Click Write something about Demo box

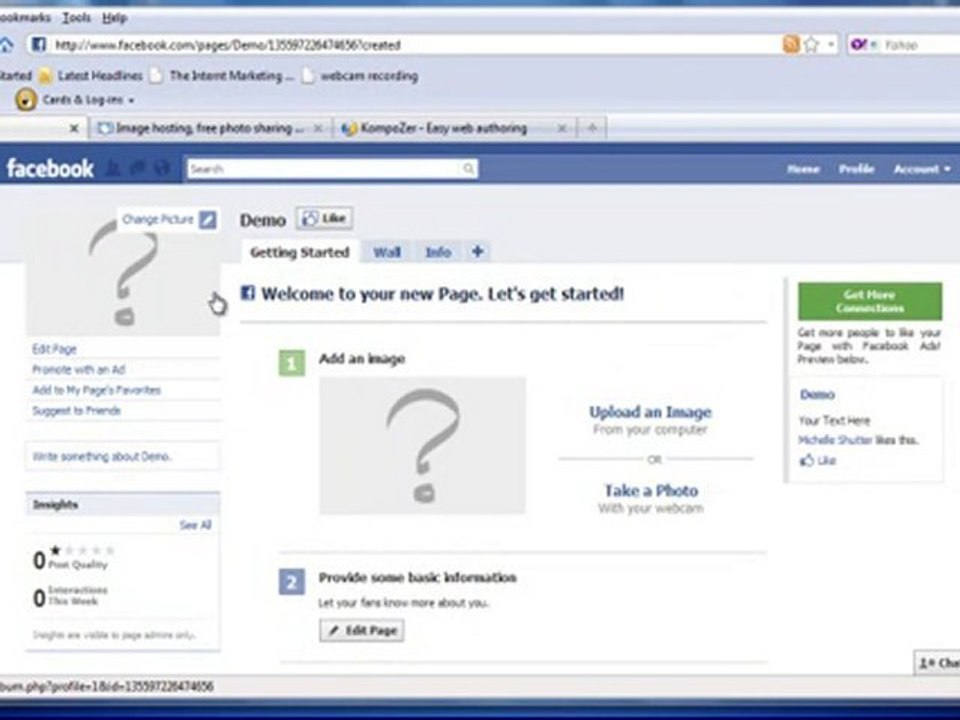123,456
